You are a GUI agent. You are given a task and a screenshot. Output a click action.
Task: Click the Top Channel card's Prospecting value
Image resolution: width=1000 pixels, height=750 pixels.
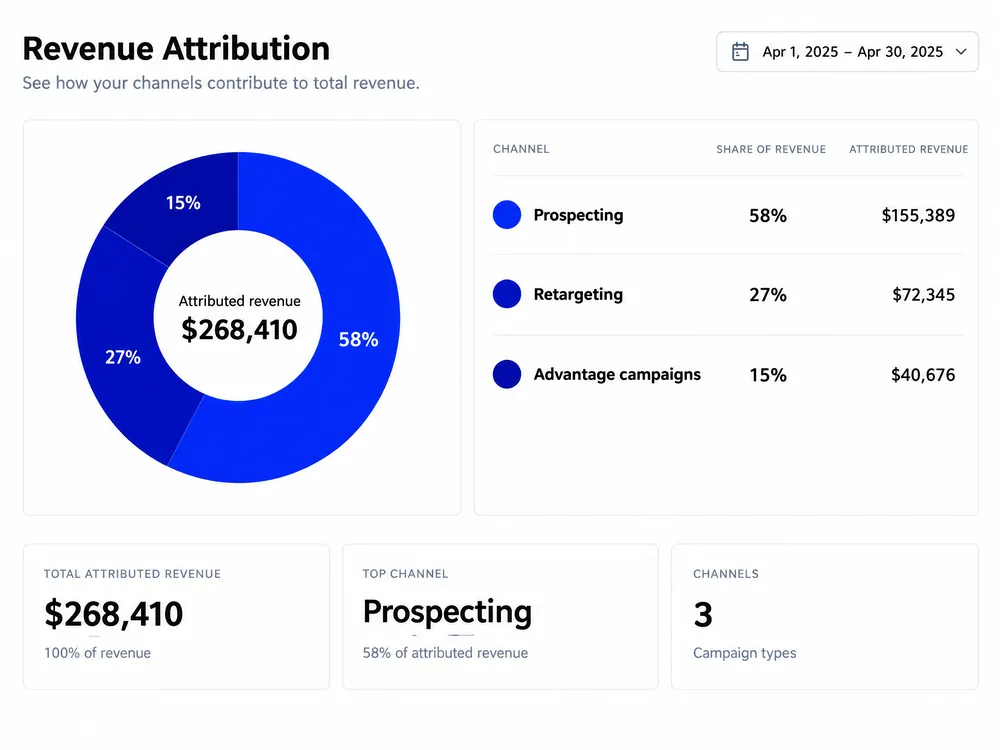point(447,612)
